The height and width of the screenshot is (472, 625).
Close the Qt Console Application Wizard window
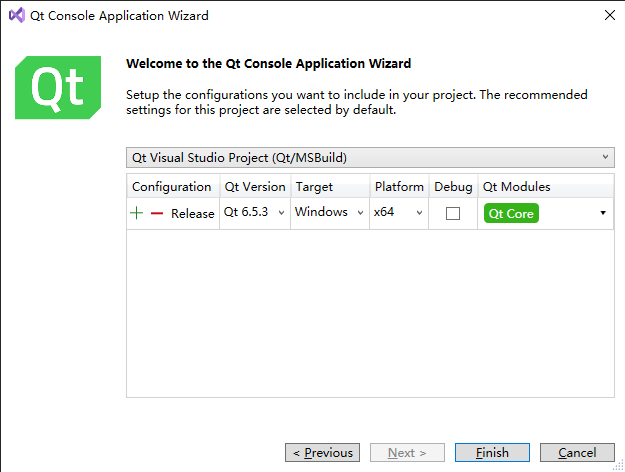609,15
